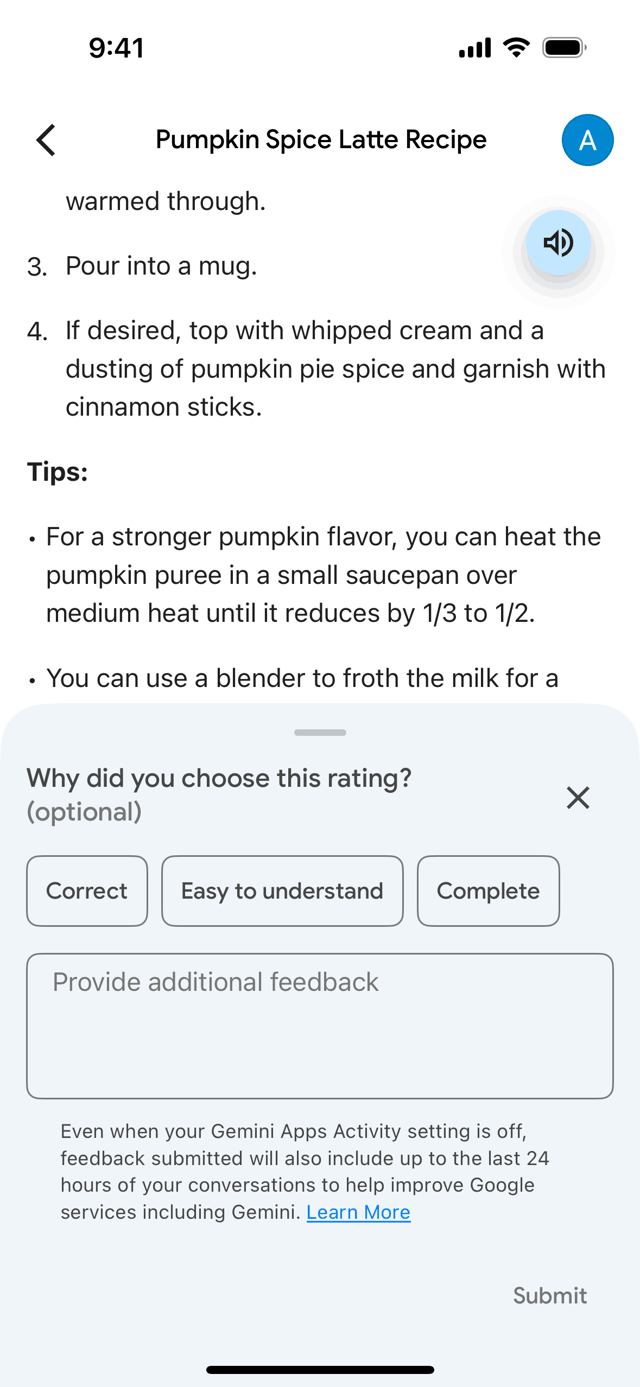The image size is (640, 1387).
Task: Toggle the Easy to understand chip
Action: point(282,891)
